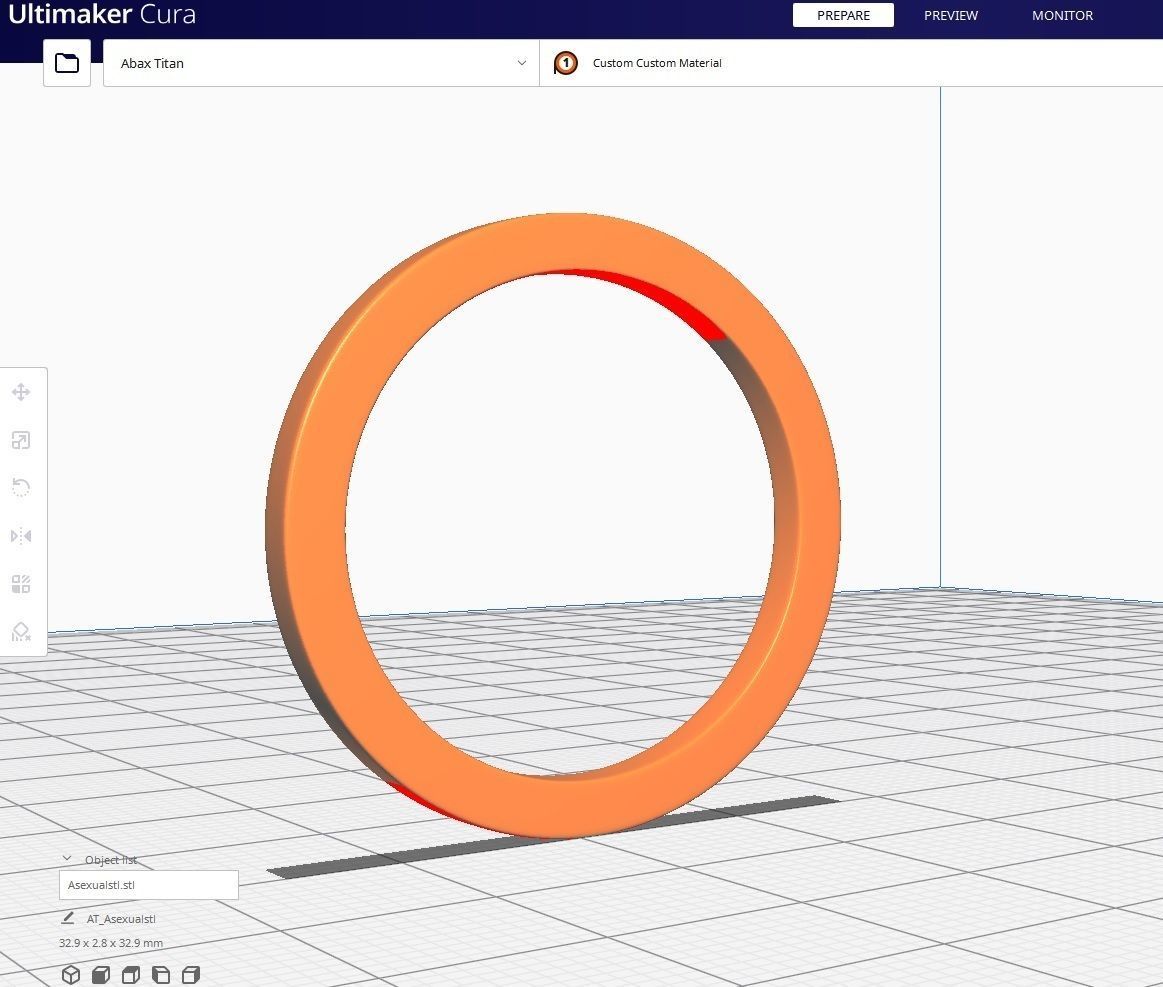1163x987 pixels.
Task: Click the AT_Asexualstl job name
Action: click(x=121, y=919)
